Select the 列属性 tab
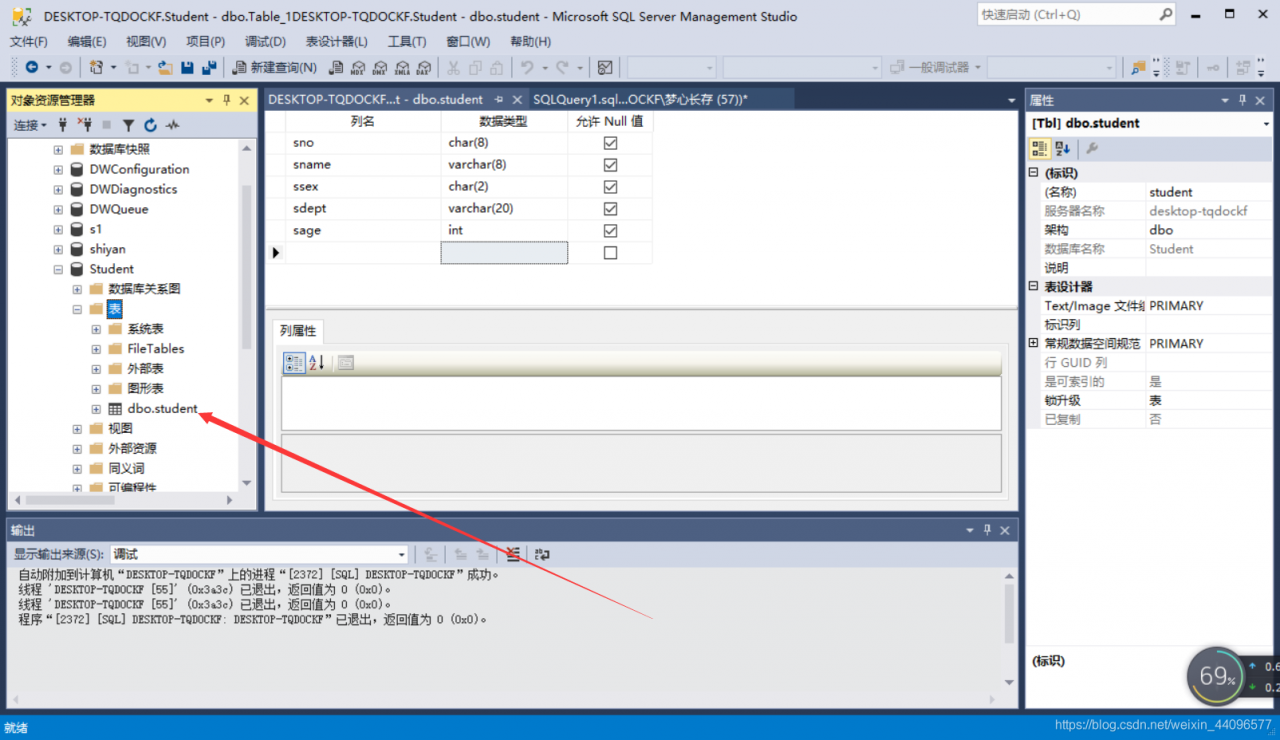Screen dimensions: 1280x740 coord(298,331)
